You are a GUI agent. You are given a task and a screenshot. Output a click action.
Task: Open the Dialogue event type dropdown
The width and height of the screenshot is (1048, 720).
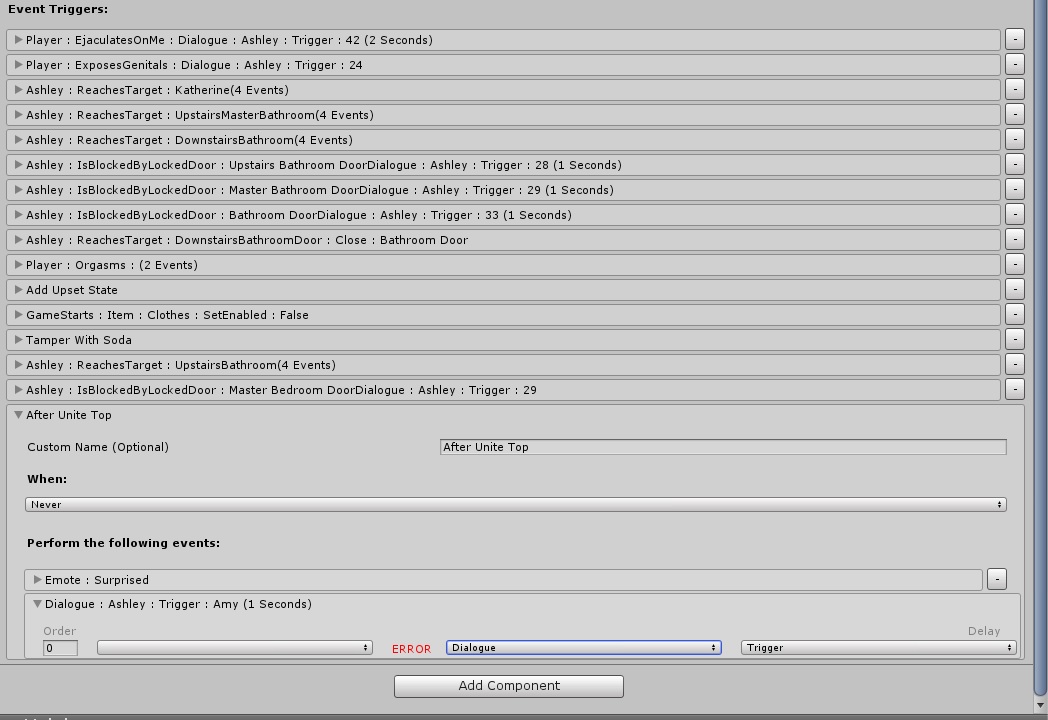[583, 648]
